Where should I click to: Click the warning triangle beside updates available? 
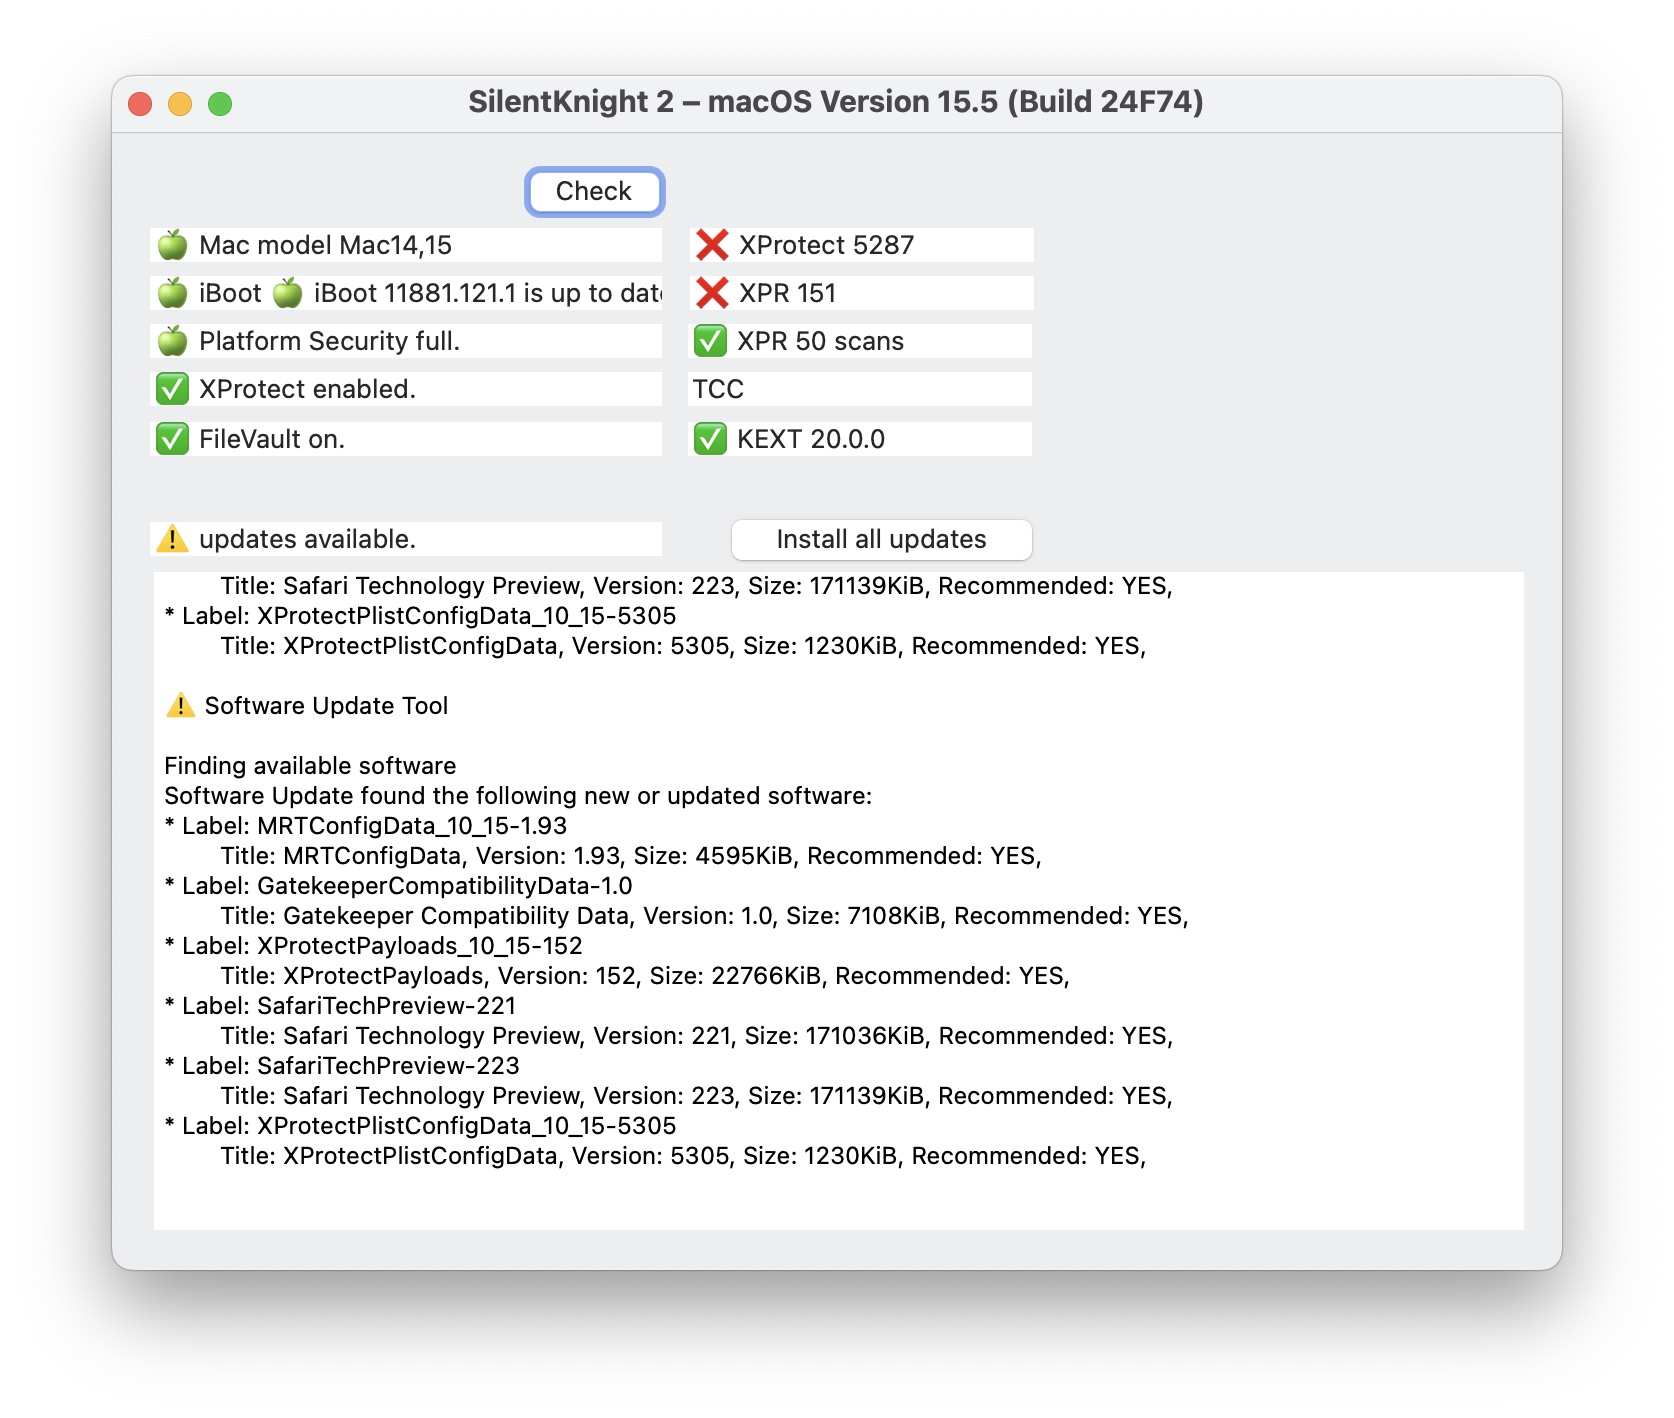coord(172,538)
